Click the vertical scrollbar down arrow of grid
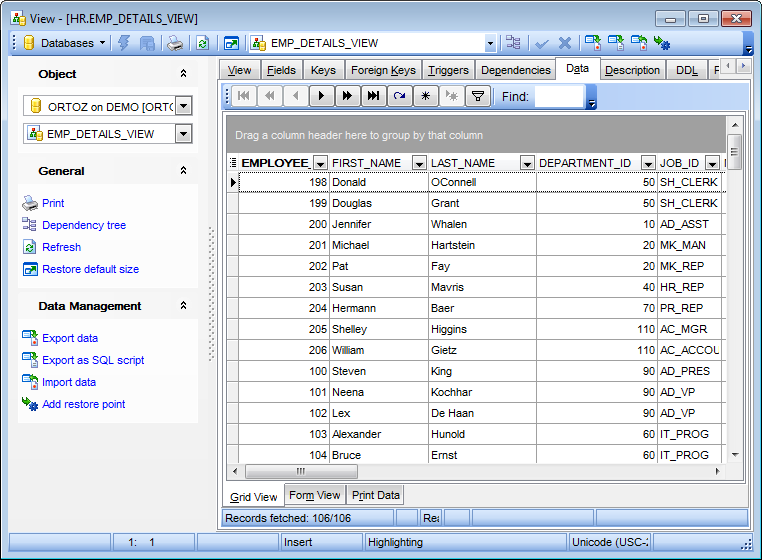Viewport: 762px width, 560px height. [x=735, y=455]
